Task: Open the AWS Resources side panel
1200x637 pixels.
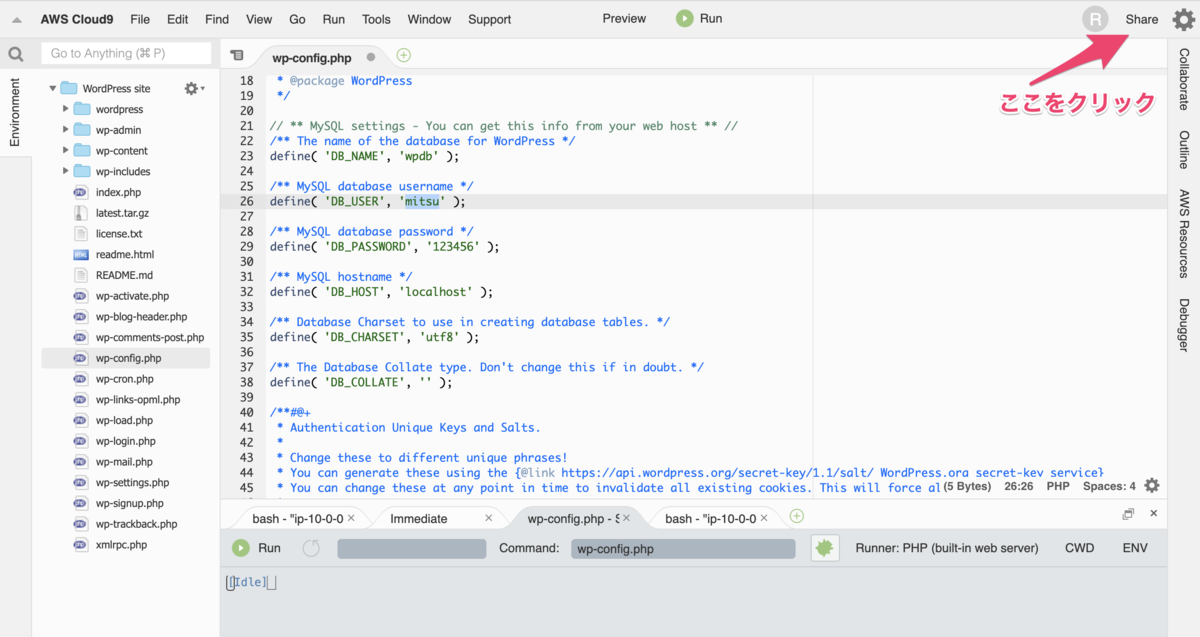Action: [1184, 233]
